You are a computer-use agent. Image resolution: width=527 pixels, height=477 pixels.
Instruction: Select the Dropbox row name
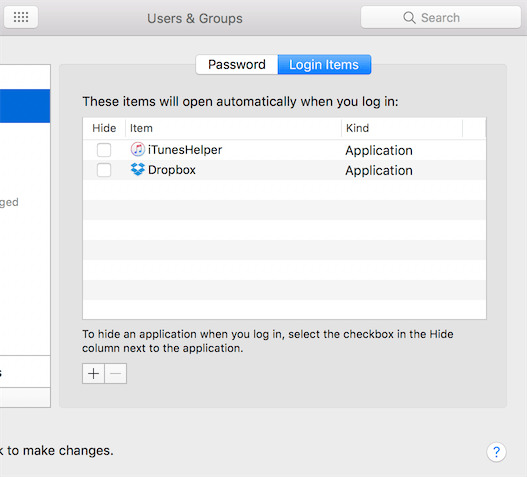tap(172, 170)
